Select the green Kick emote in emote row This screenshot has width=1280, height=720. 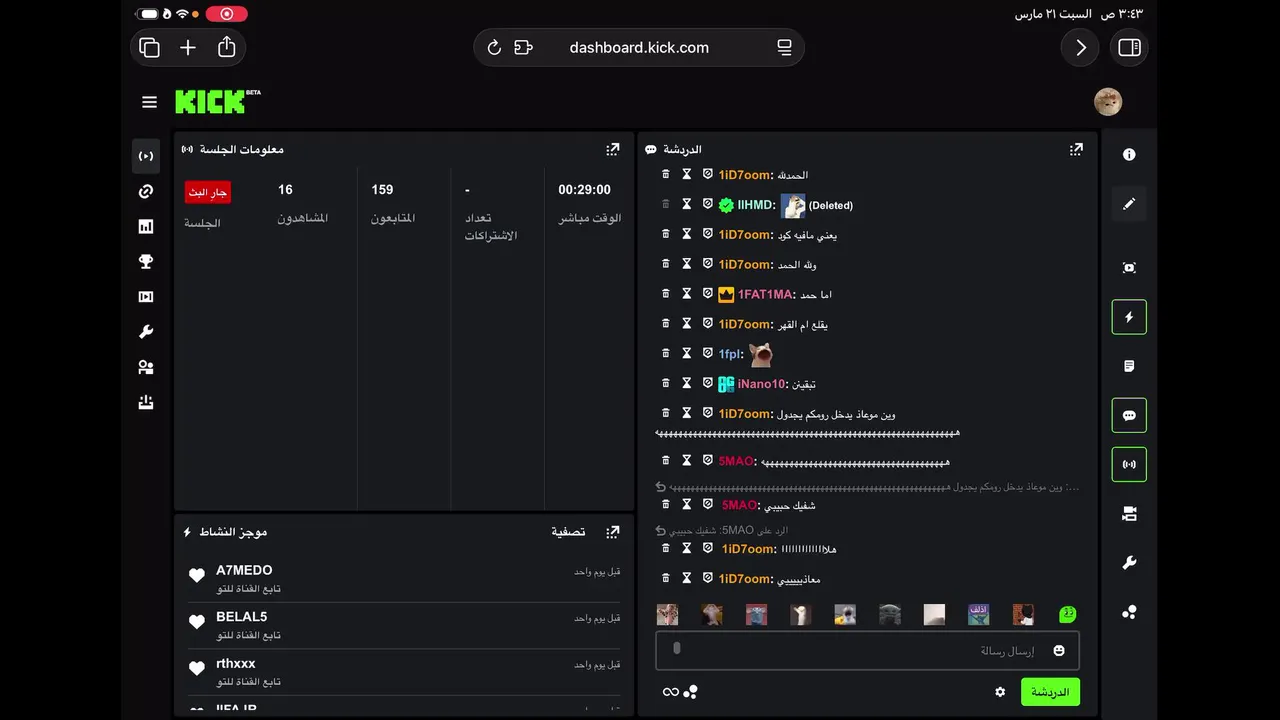tap(1068, 614)
